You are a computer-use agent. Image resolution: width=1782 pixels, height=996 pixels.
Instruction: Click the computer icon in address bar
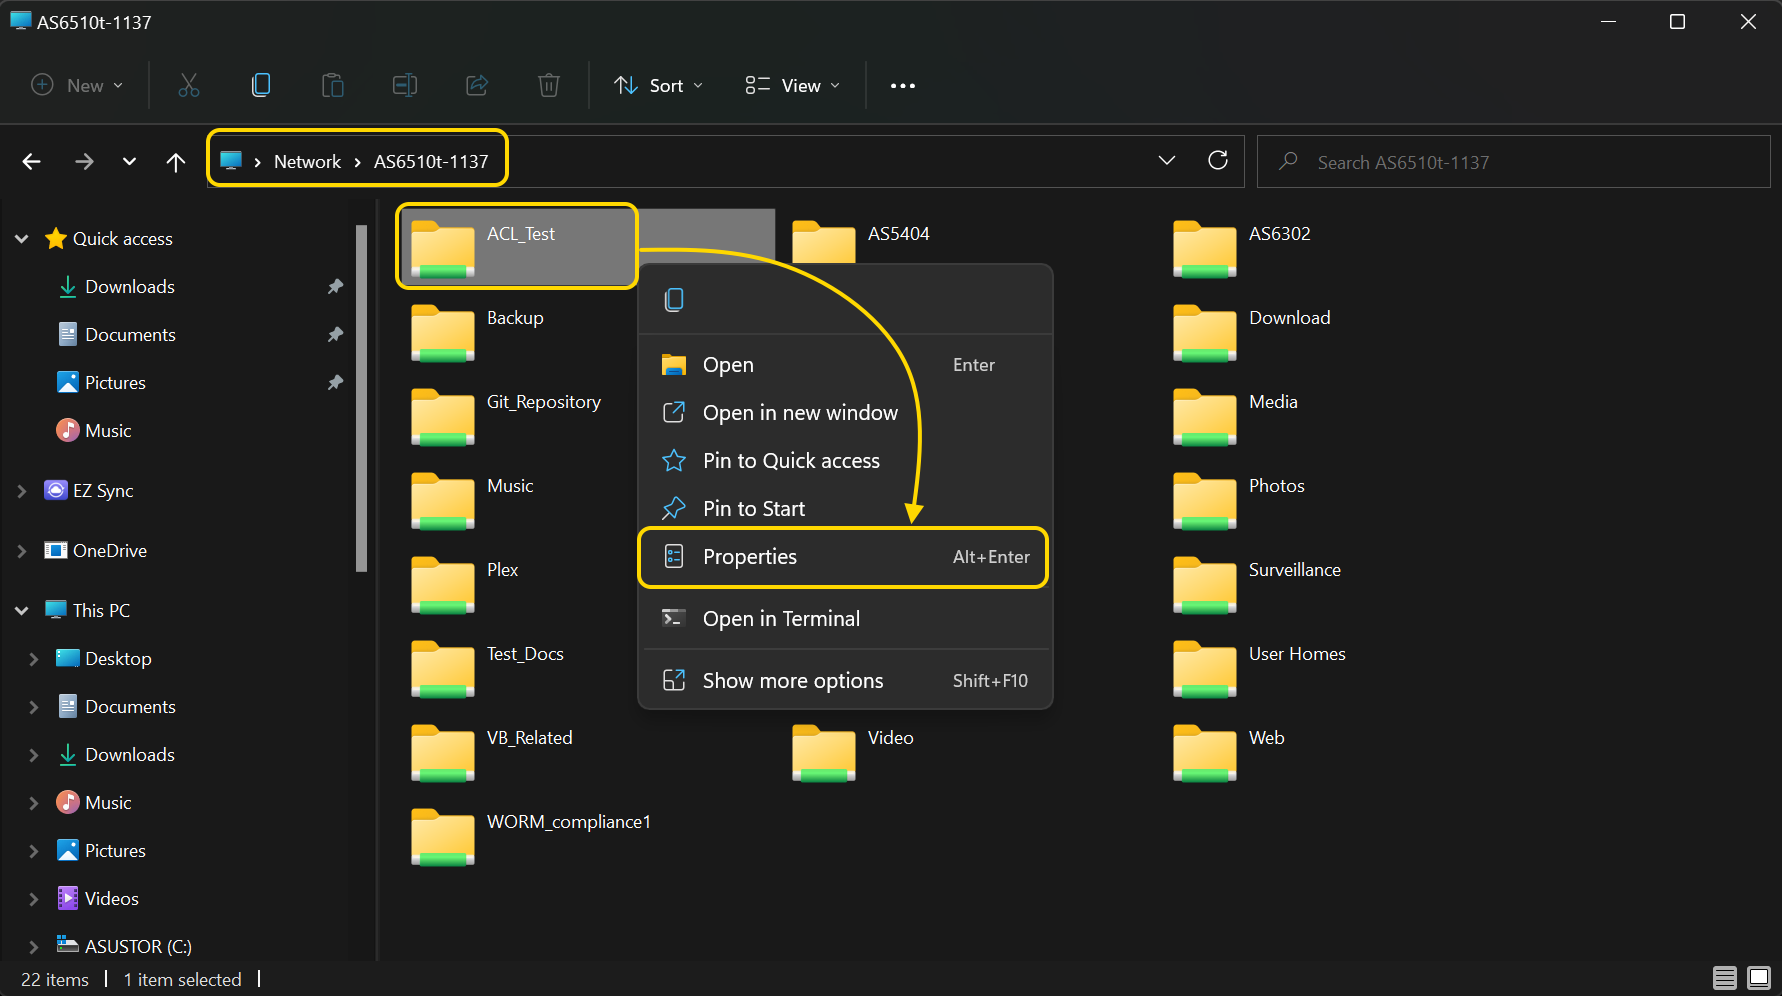pos(232,161)
